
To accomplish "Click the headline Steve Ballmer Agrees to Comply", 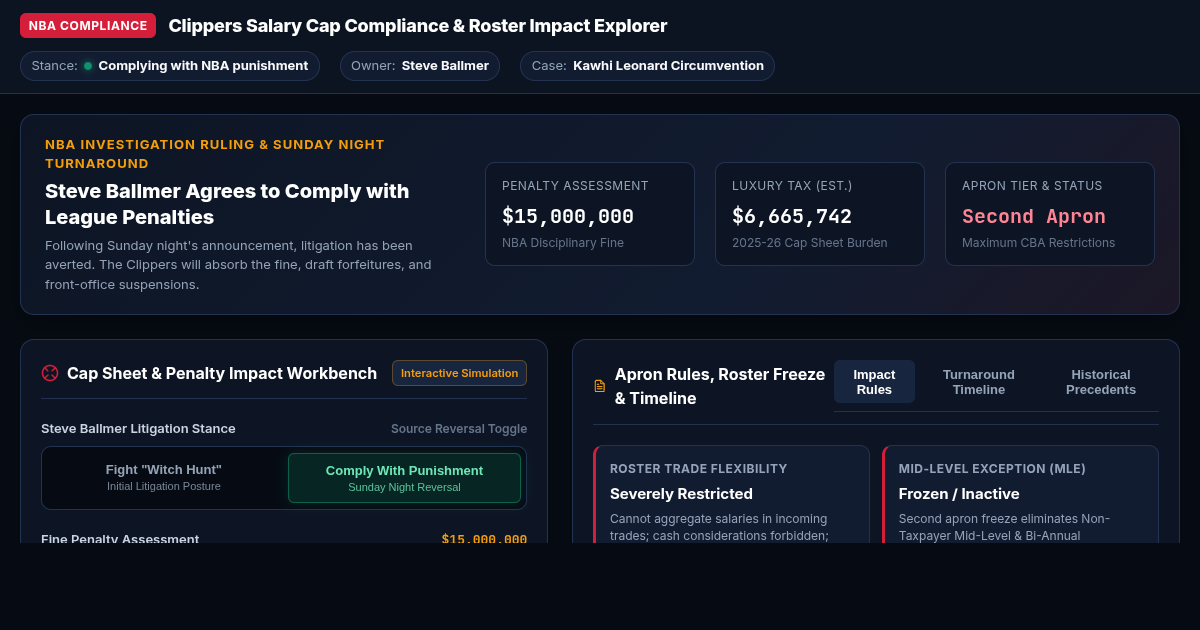I will pyautogui.click(x=227, y=204).
